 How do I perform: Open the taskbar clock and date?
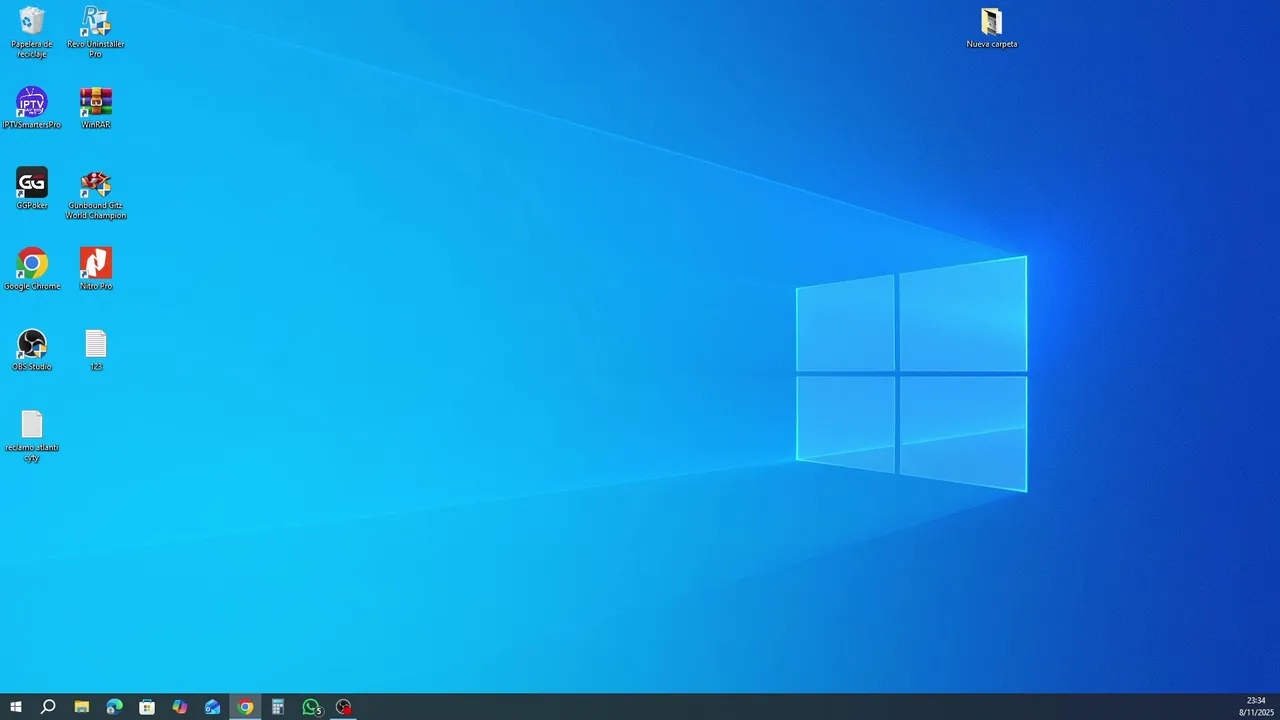point(1255,706)
